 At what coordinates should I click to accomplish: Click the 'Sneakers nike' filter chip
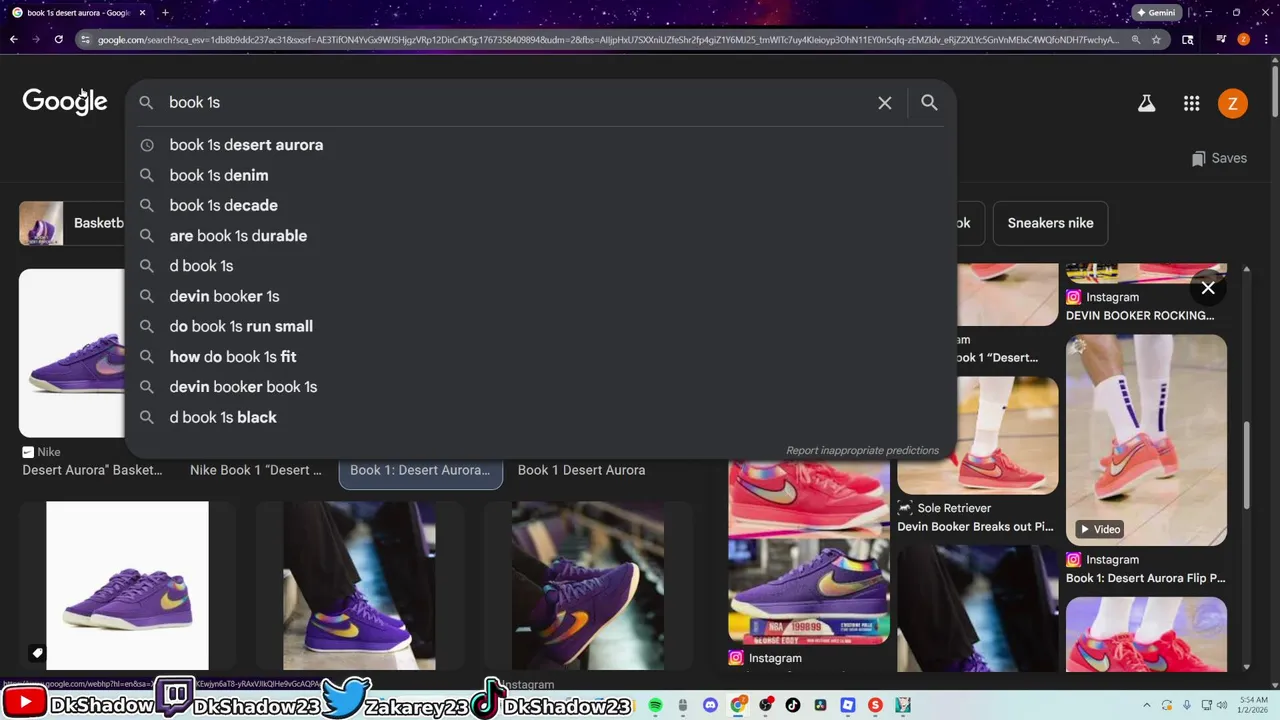(1050, 223)
